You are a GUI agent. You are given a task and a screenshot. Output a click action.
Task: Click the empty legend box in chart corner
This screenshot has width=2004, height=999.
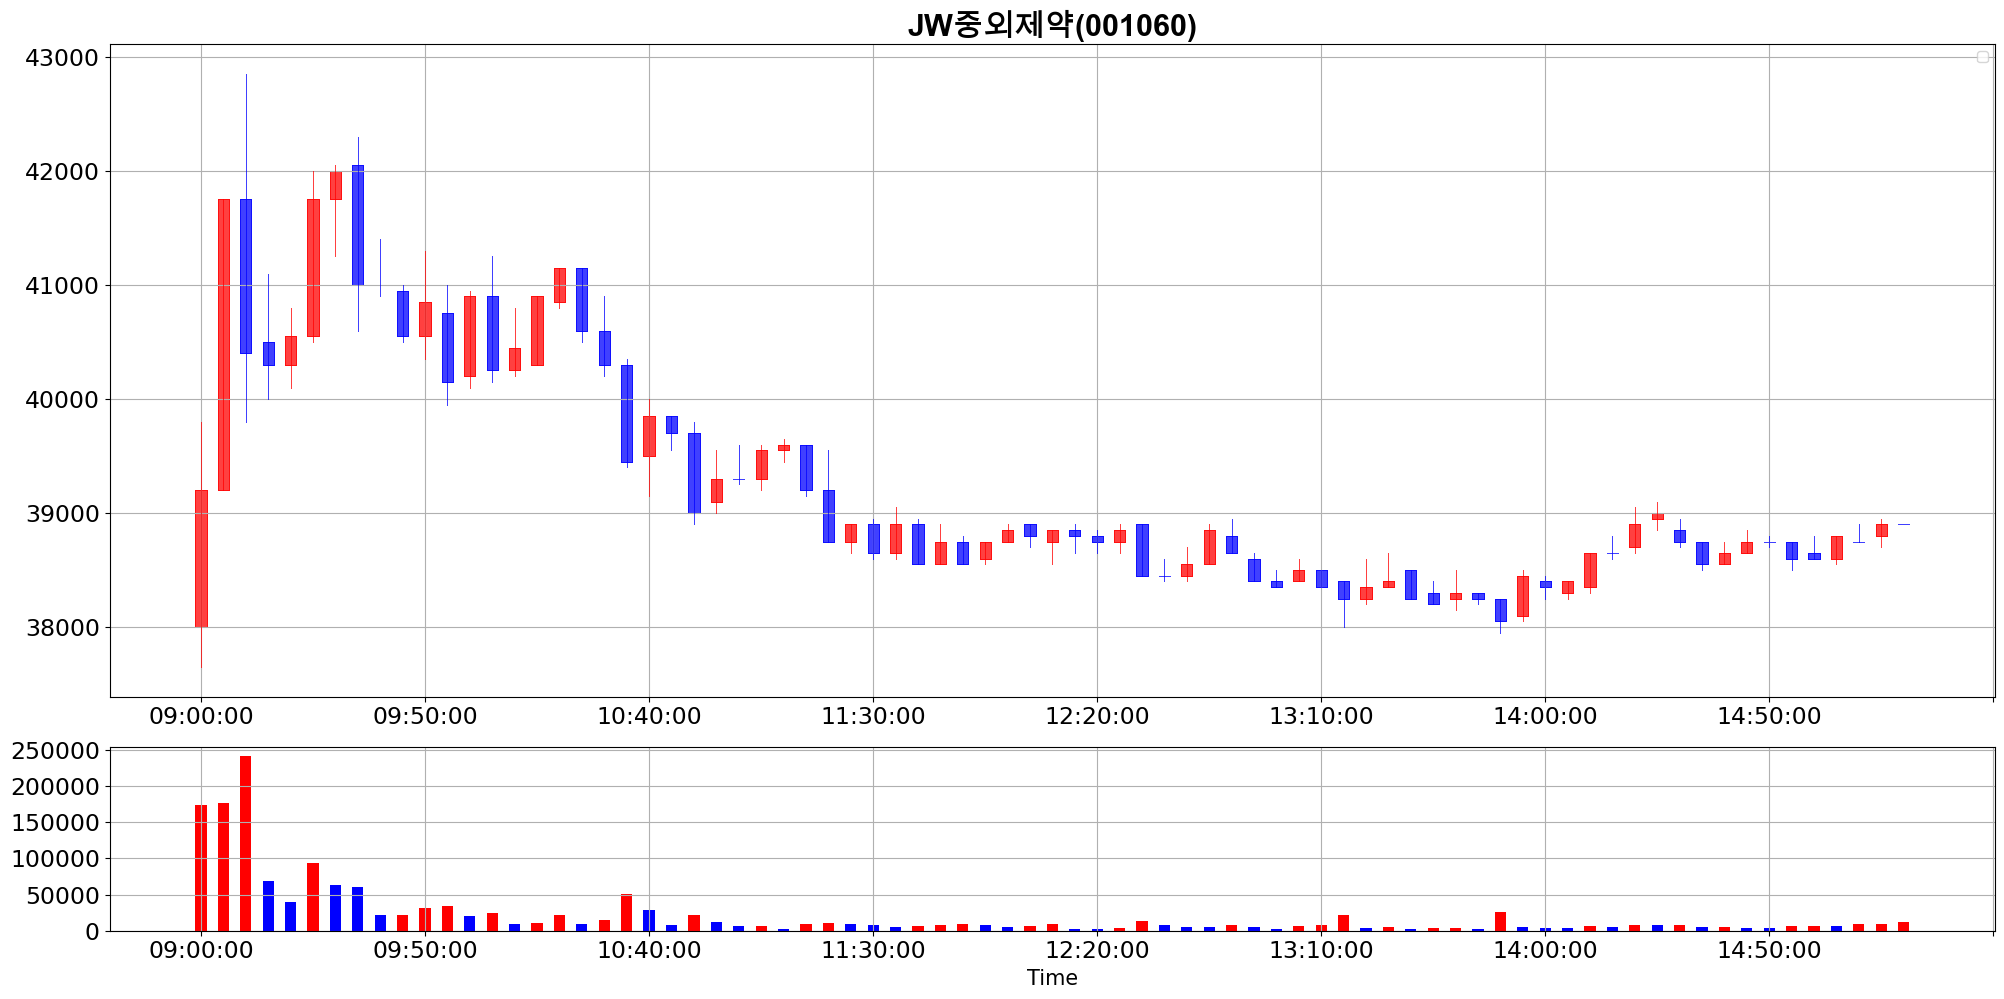point(1983,57)
